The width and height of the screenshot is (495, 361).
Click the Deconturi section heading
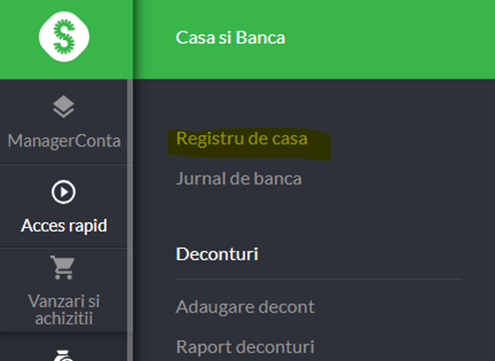pos(217,254)
